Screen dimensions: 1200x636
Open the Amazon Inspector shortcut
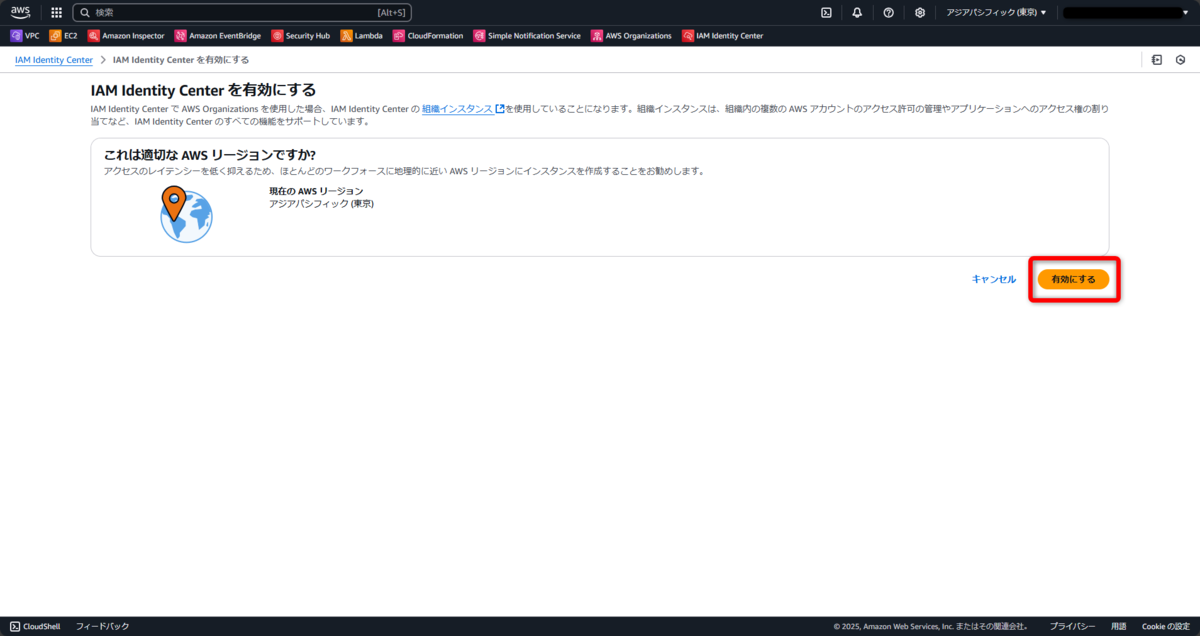[x=126, y=36]
